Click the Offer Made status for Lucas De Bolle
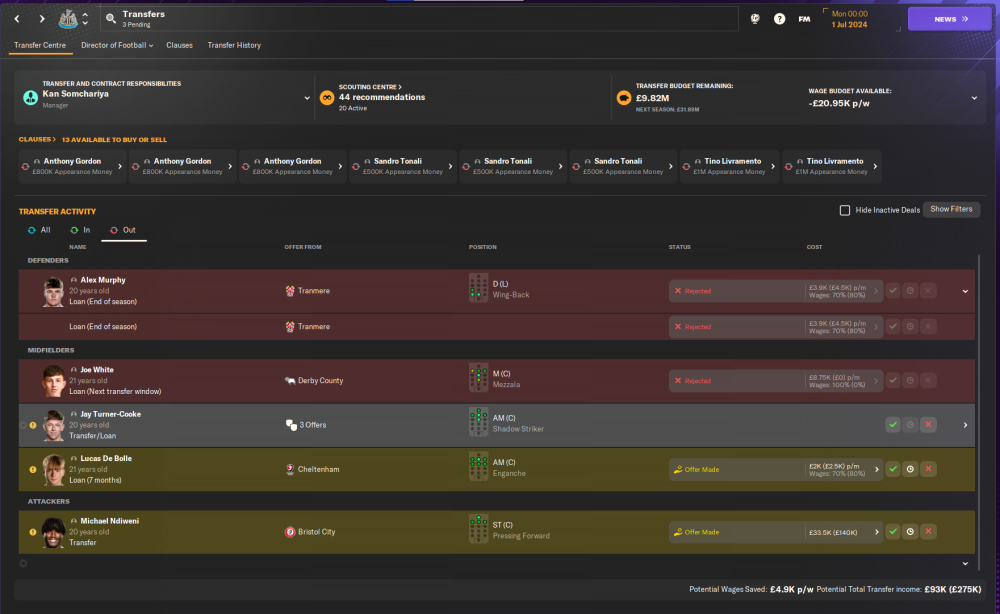1000x614 pixels. tap(696, 469)
